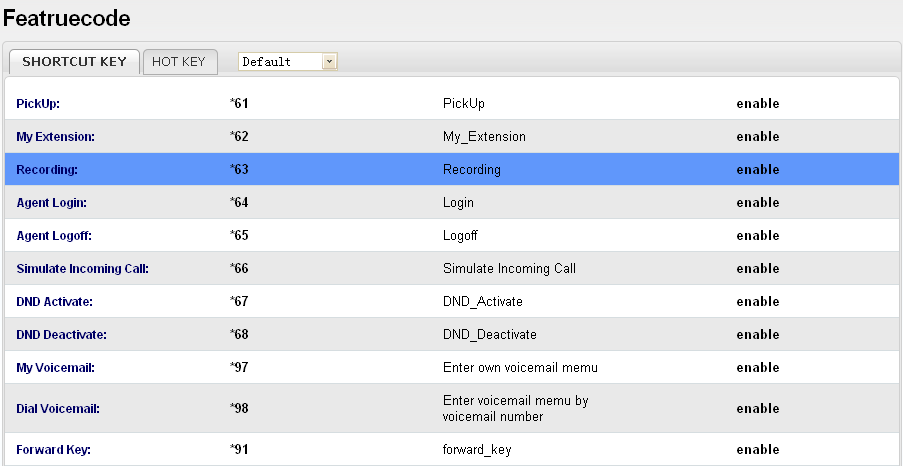Open the Default dropdown list
The image size is (903, 466).
(x=329, y=62)
